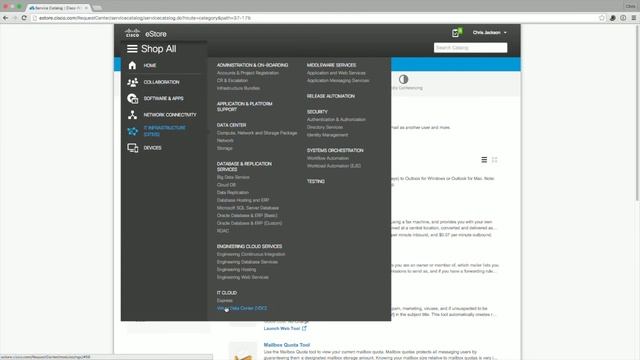Screen dimensions: 640x360
Task: Open the Software & Apps category icon
Action: click(x=132, y=98)
